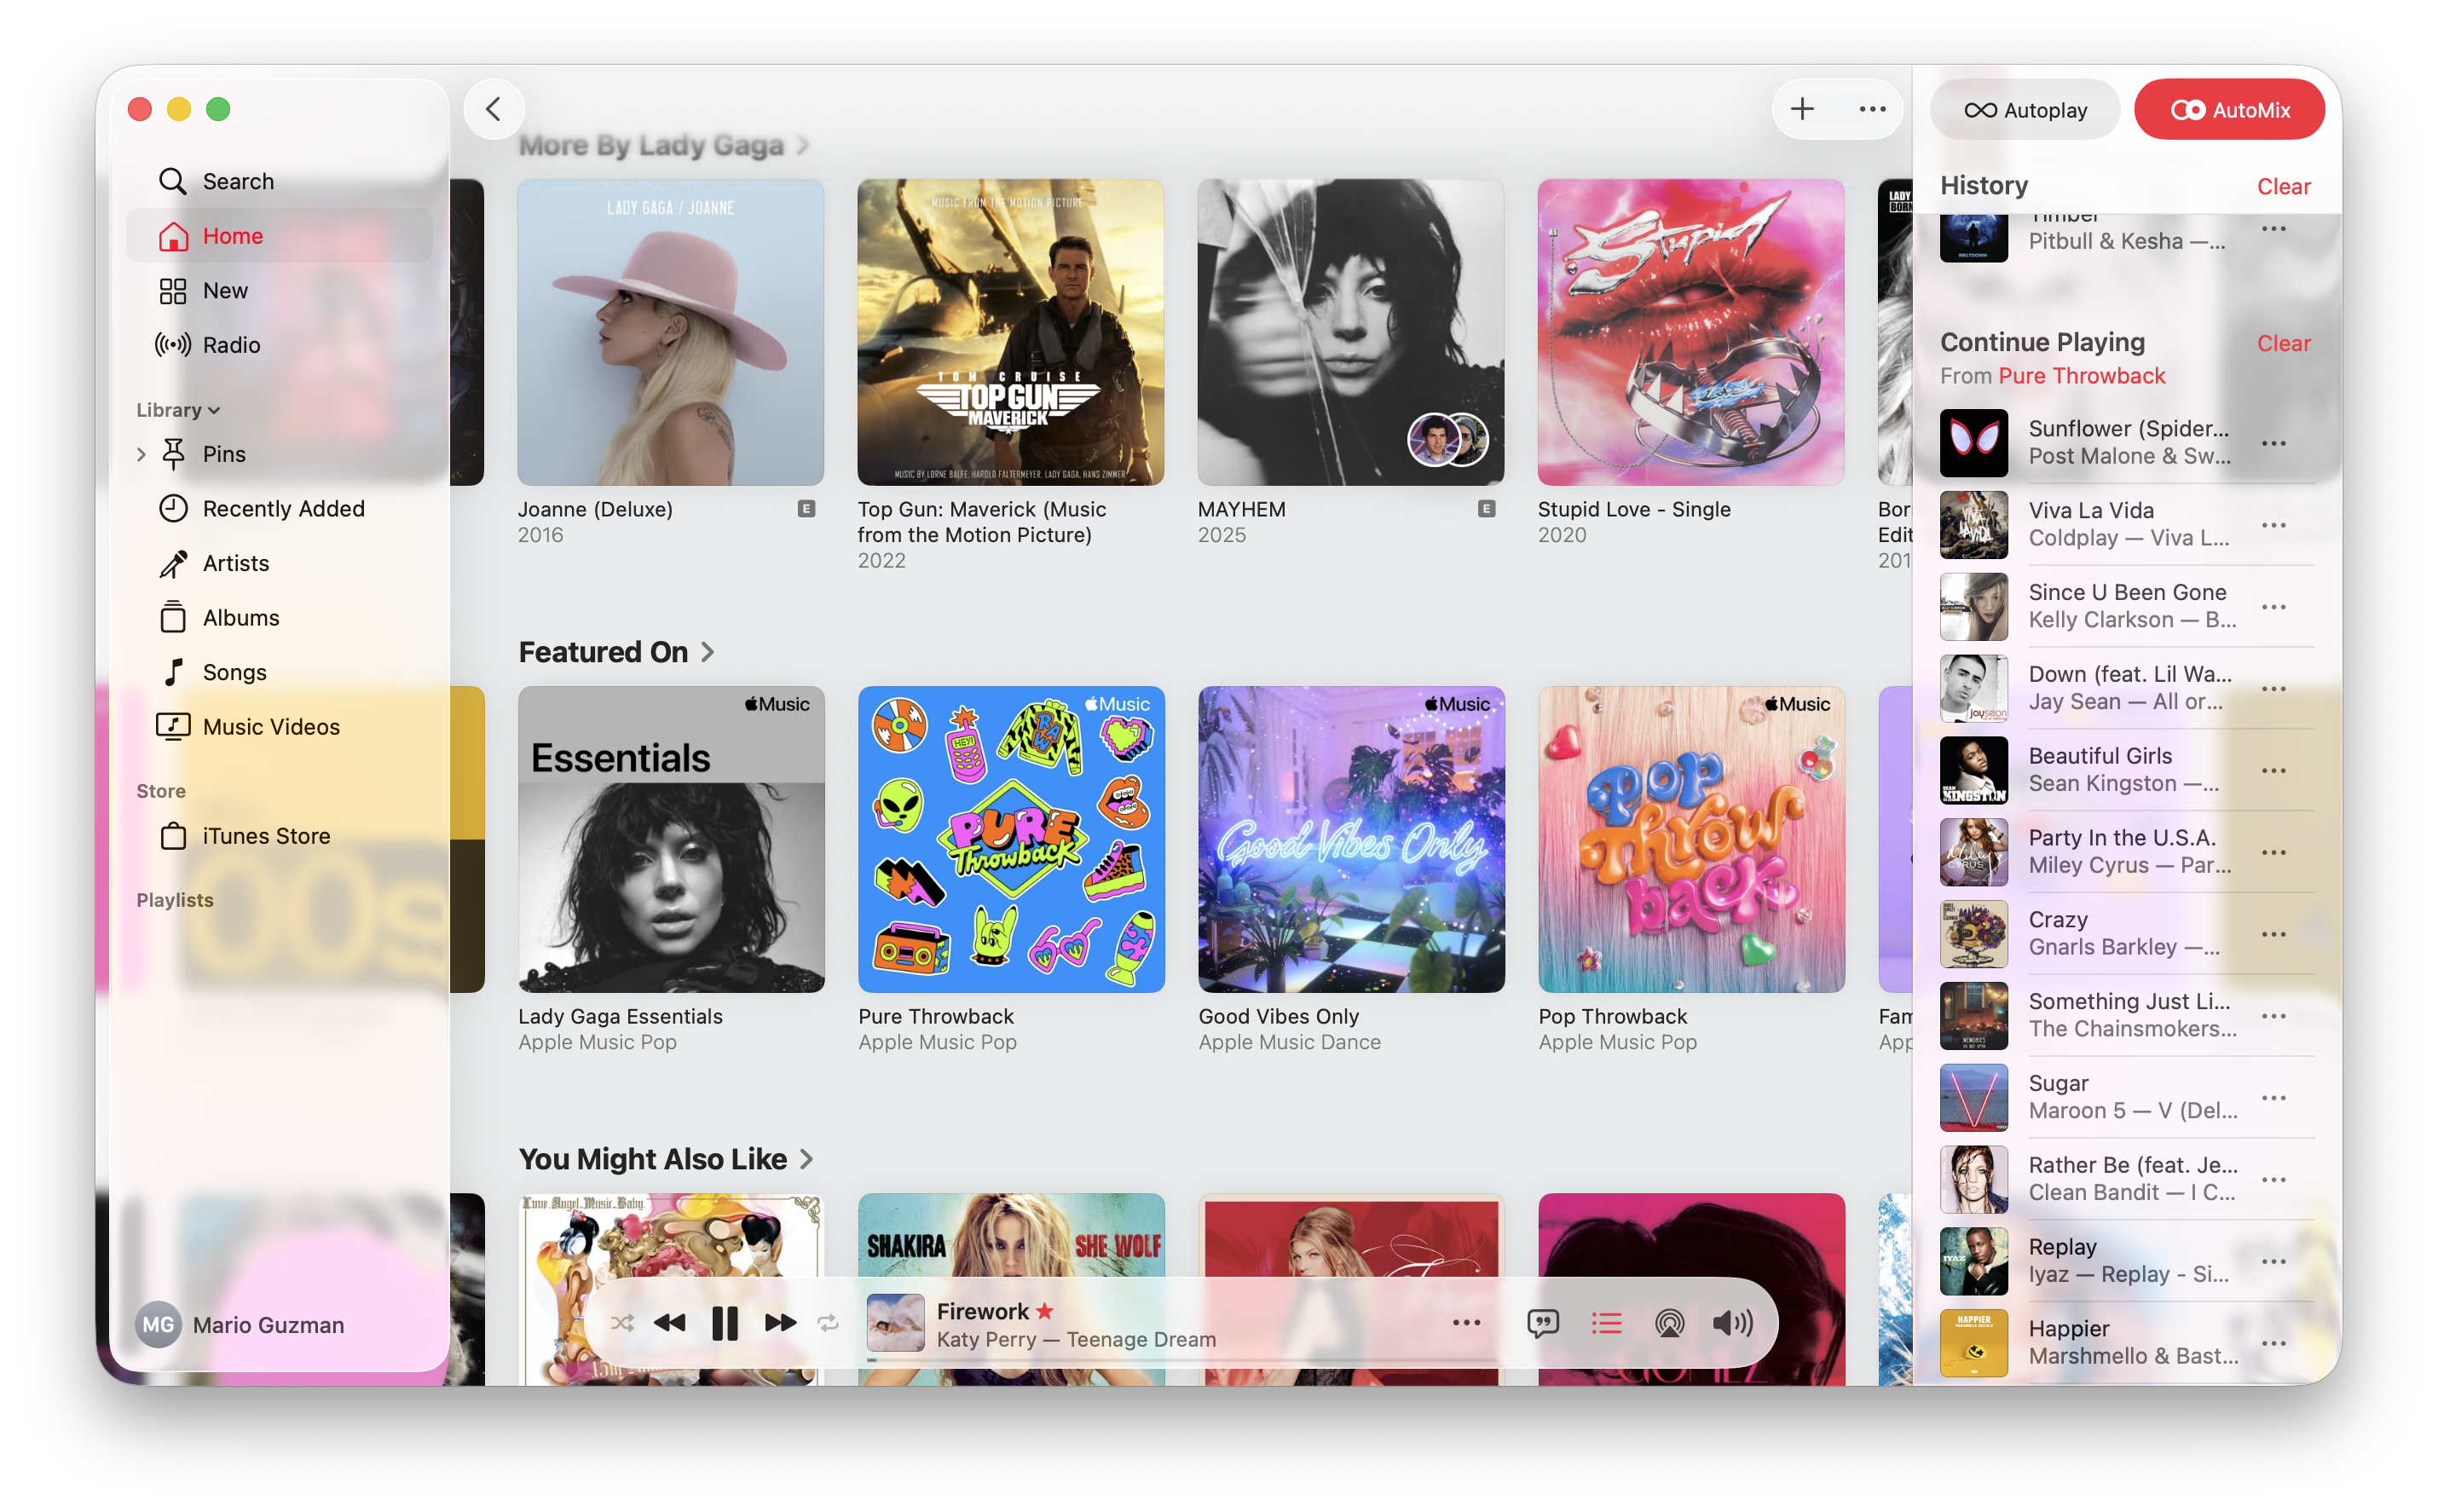Expand the More By Lady Gaga section
Screen dimensions: 2438x1512
664,146
